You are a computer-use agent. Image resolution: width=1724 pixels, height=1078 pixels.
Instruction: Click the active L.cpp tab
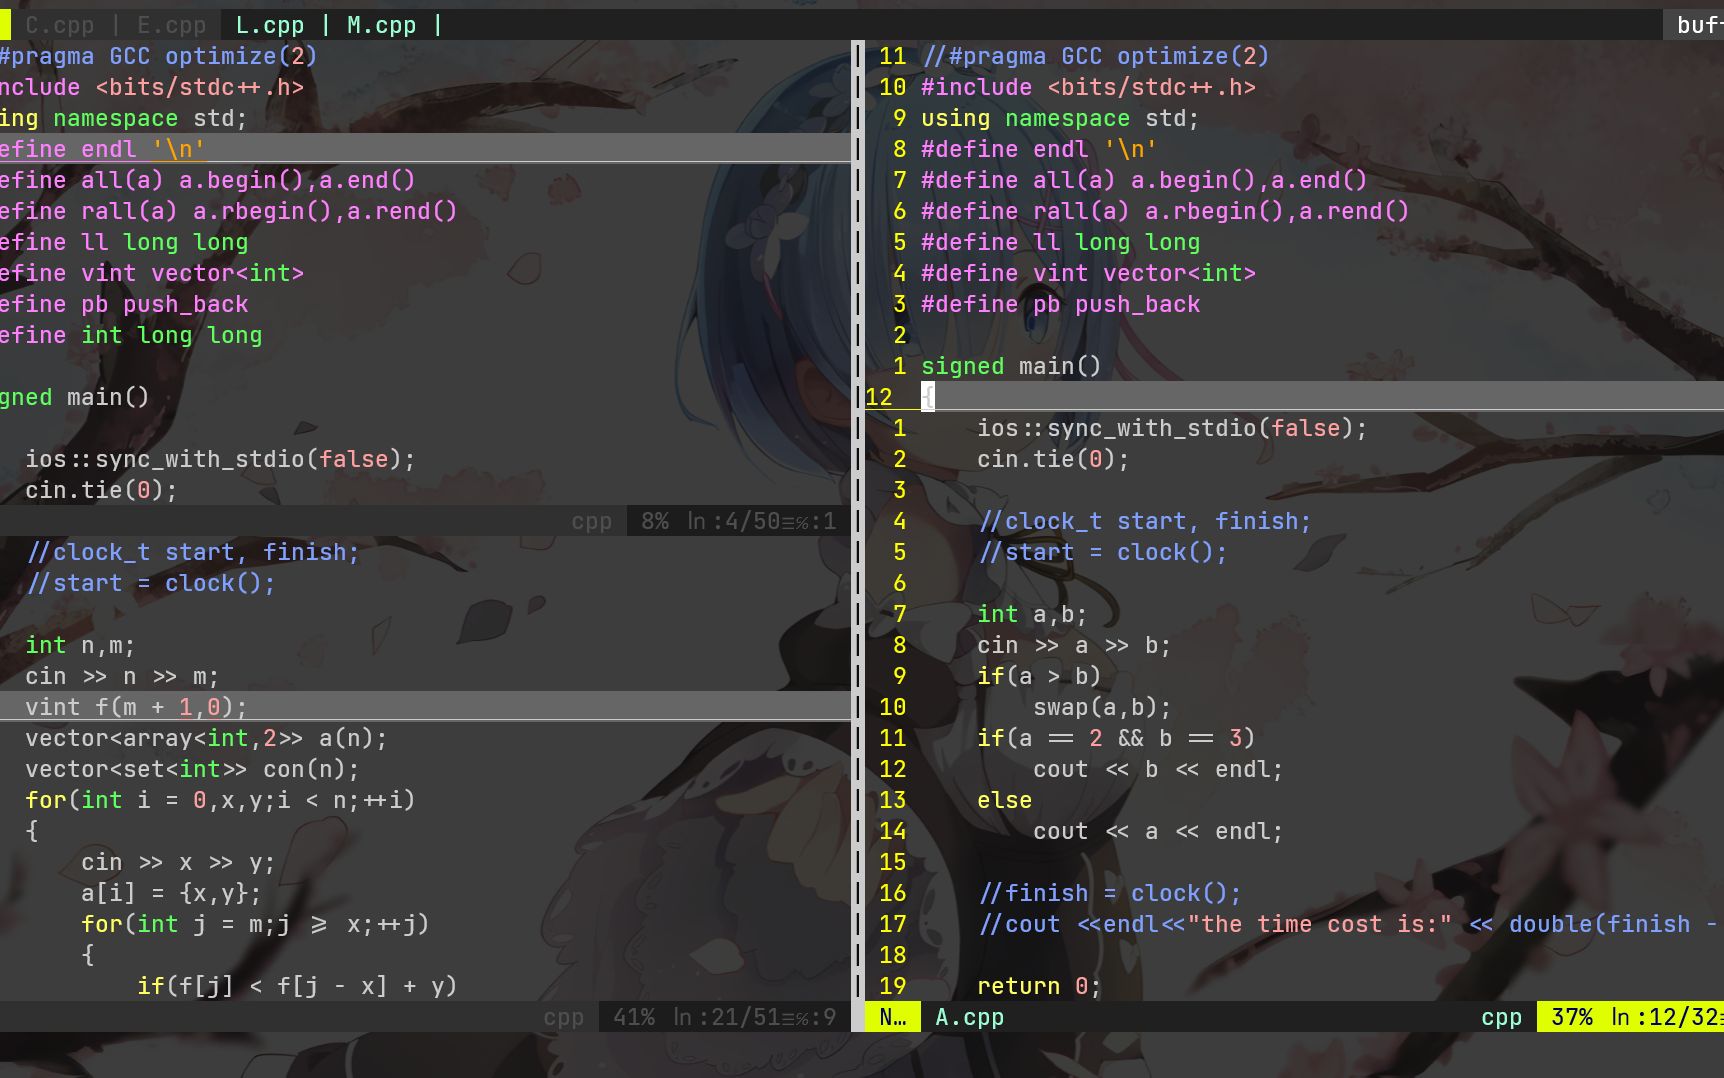pos(269,24)
